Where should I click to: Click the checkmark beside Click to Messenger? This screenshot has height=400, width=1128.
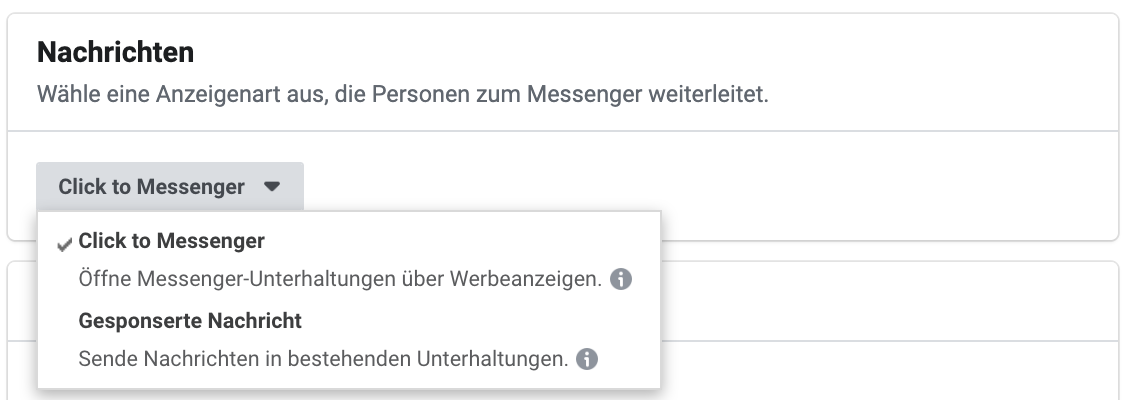pyautogui.click(x=65, y=245)
